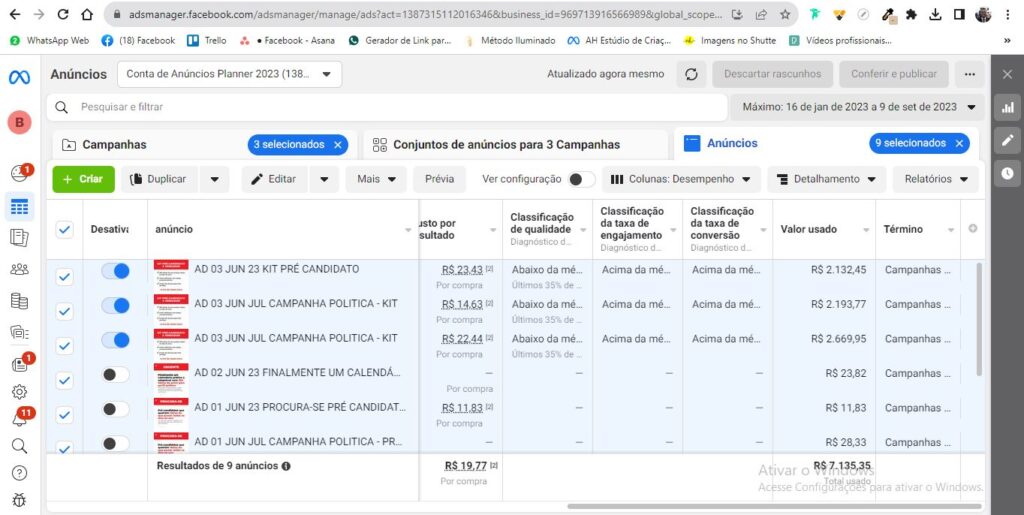This screenshot has width=1024, height=515.
Task: Open the history clock icon in right sidebar
Action: point(1007,173)
